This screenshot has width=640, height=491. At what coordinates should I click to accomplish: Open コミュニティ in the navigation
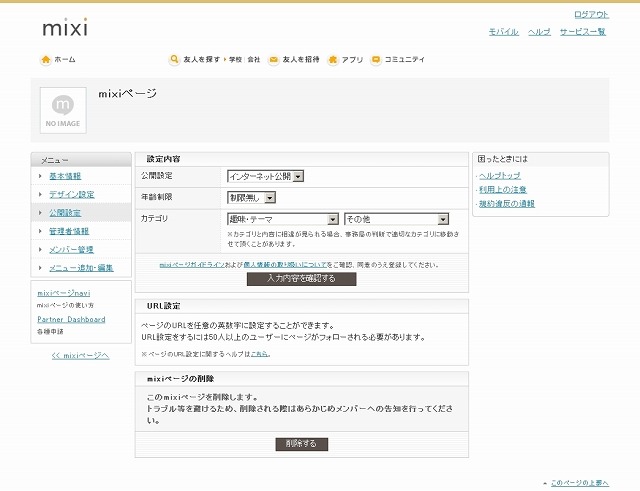[x=404, y=60]
